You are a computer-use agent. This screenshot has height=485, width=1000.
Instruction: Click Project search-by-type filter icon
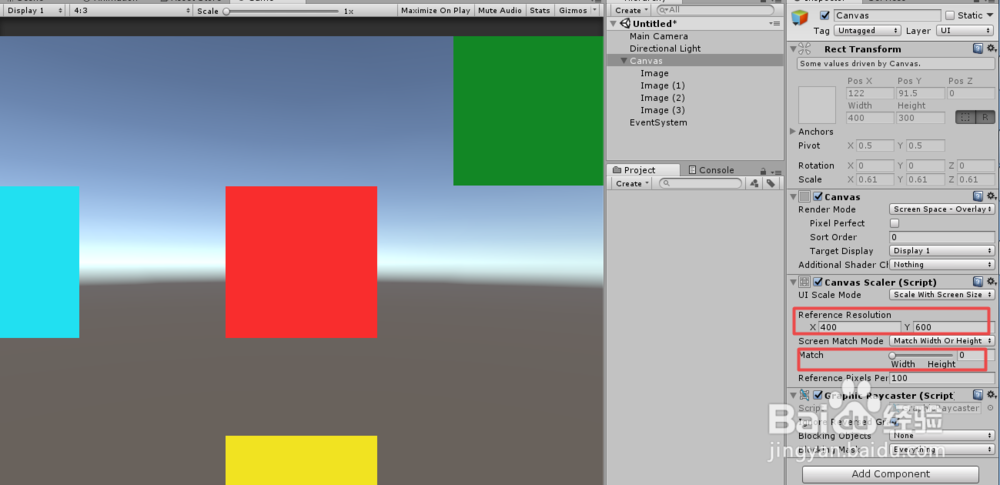pos(754,183)
